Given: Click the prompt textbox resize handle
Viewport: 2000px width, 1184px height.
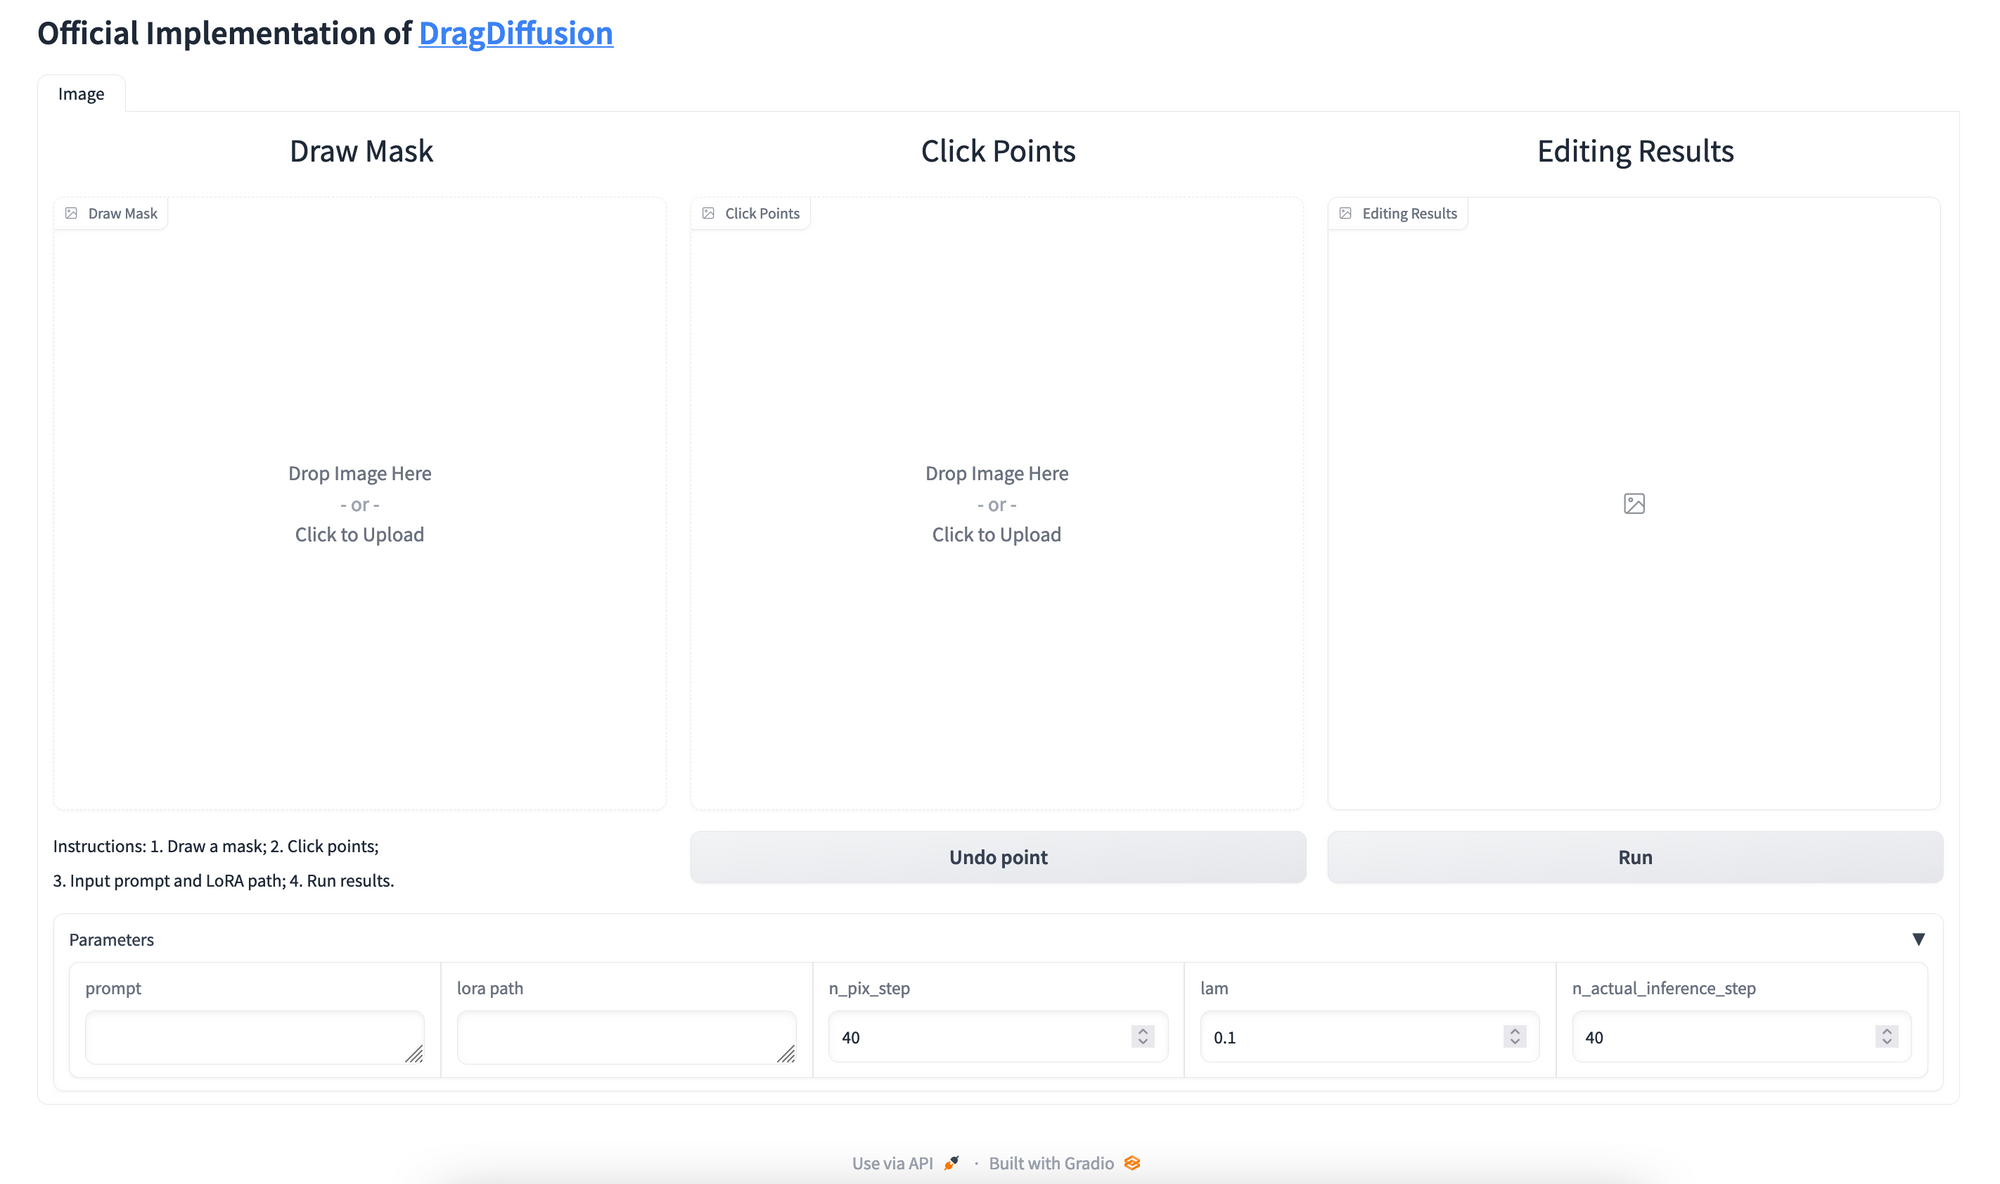Looking at the screenshot, I should [x=414, y=1054].
